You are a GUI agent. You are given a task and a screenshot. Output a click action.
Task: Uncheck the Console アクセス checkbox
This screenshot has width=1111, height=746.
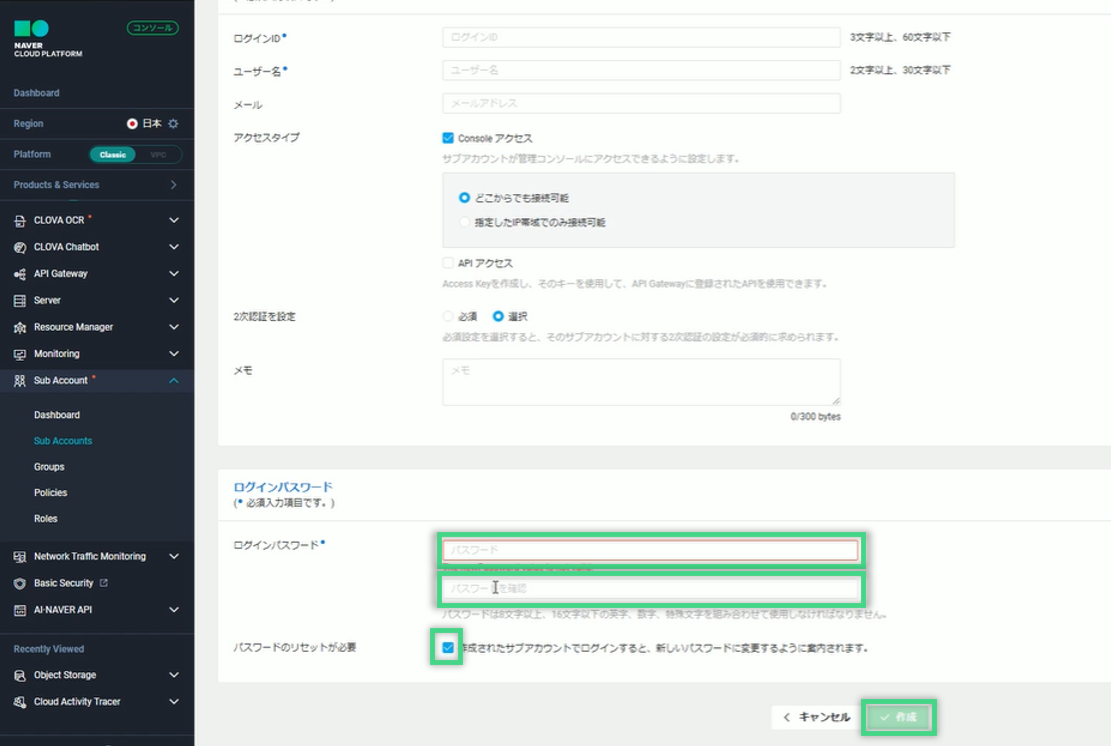click(448, 138)
